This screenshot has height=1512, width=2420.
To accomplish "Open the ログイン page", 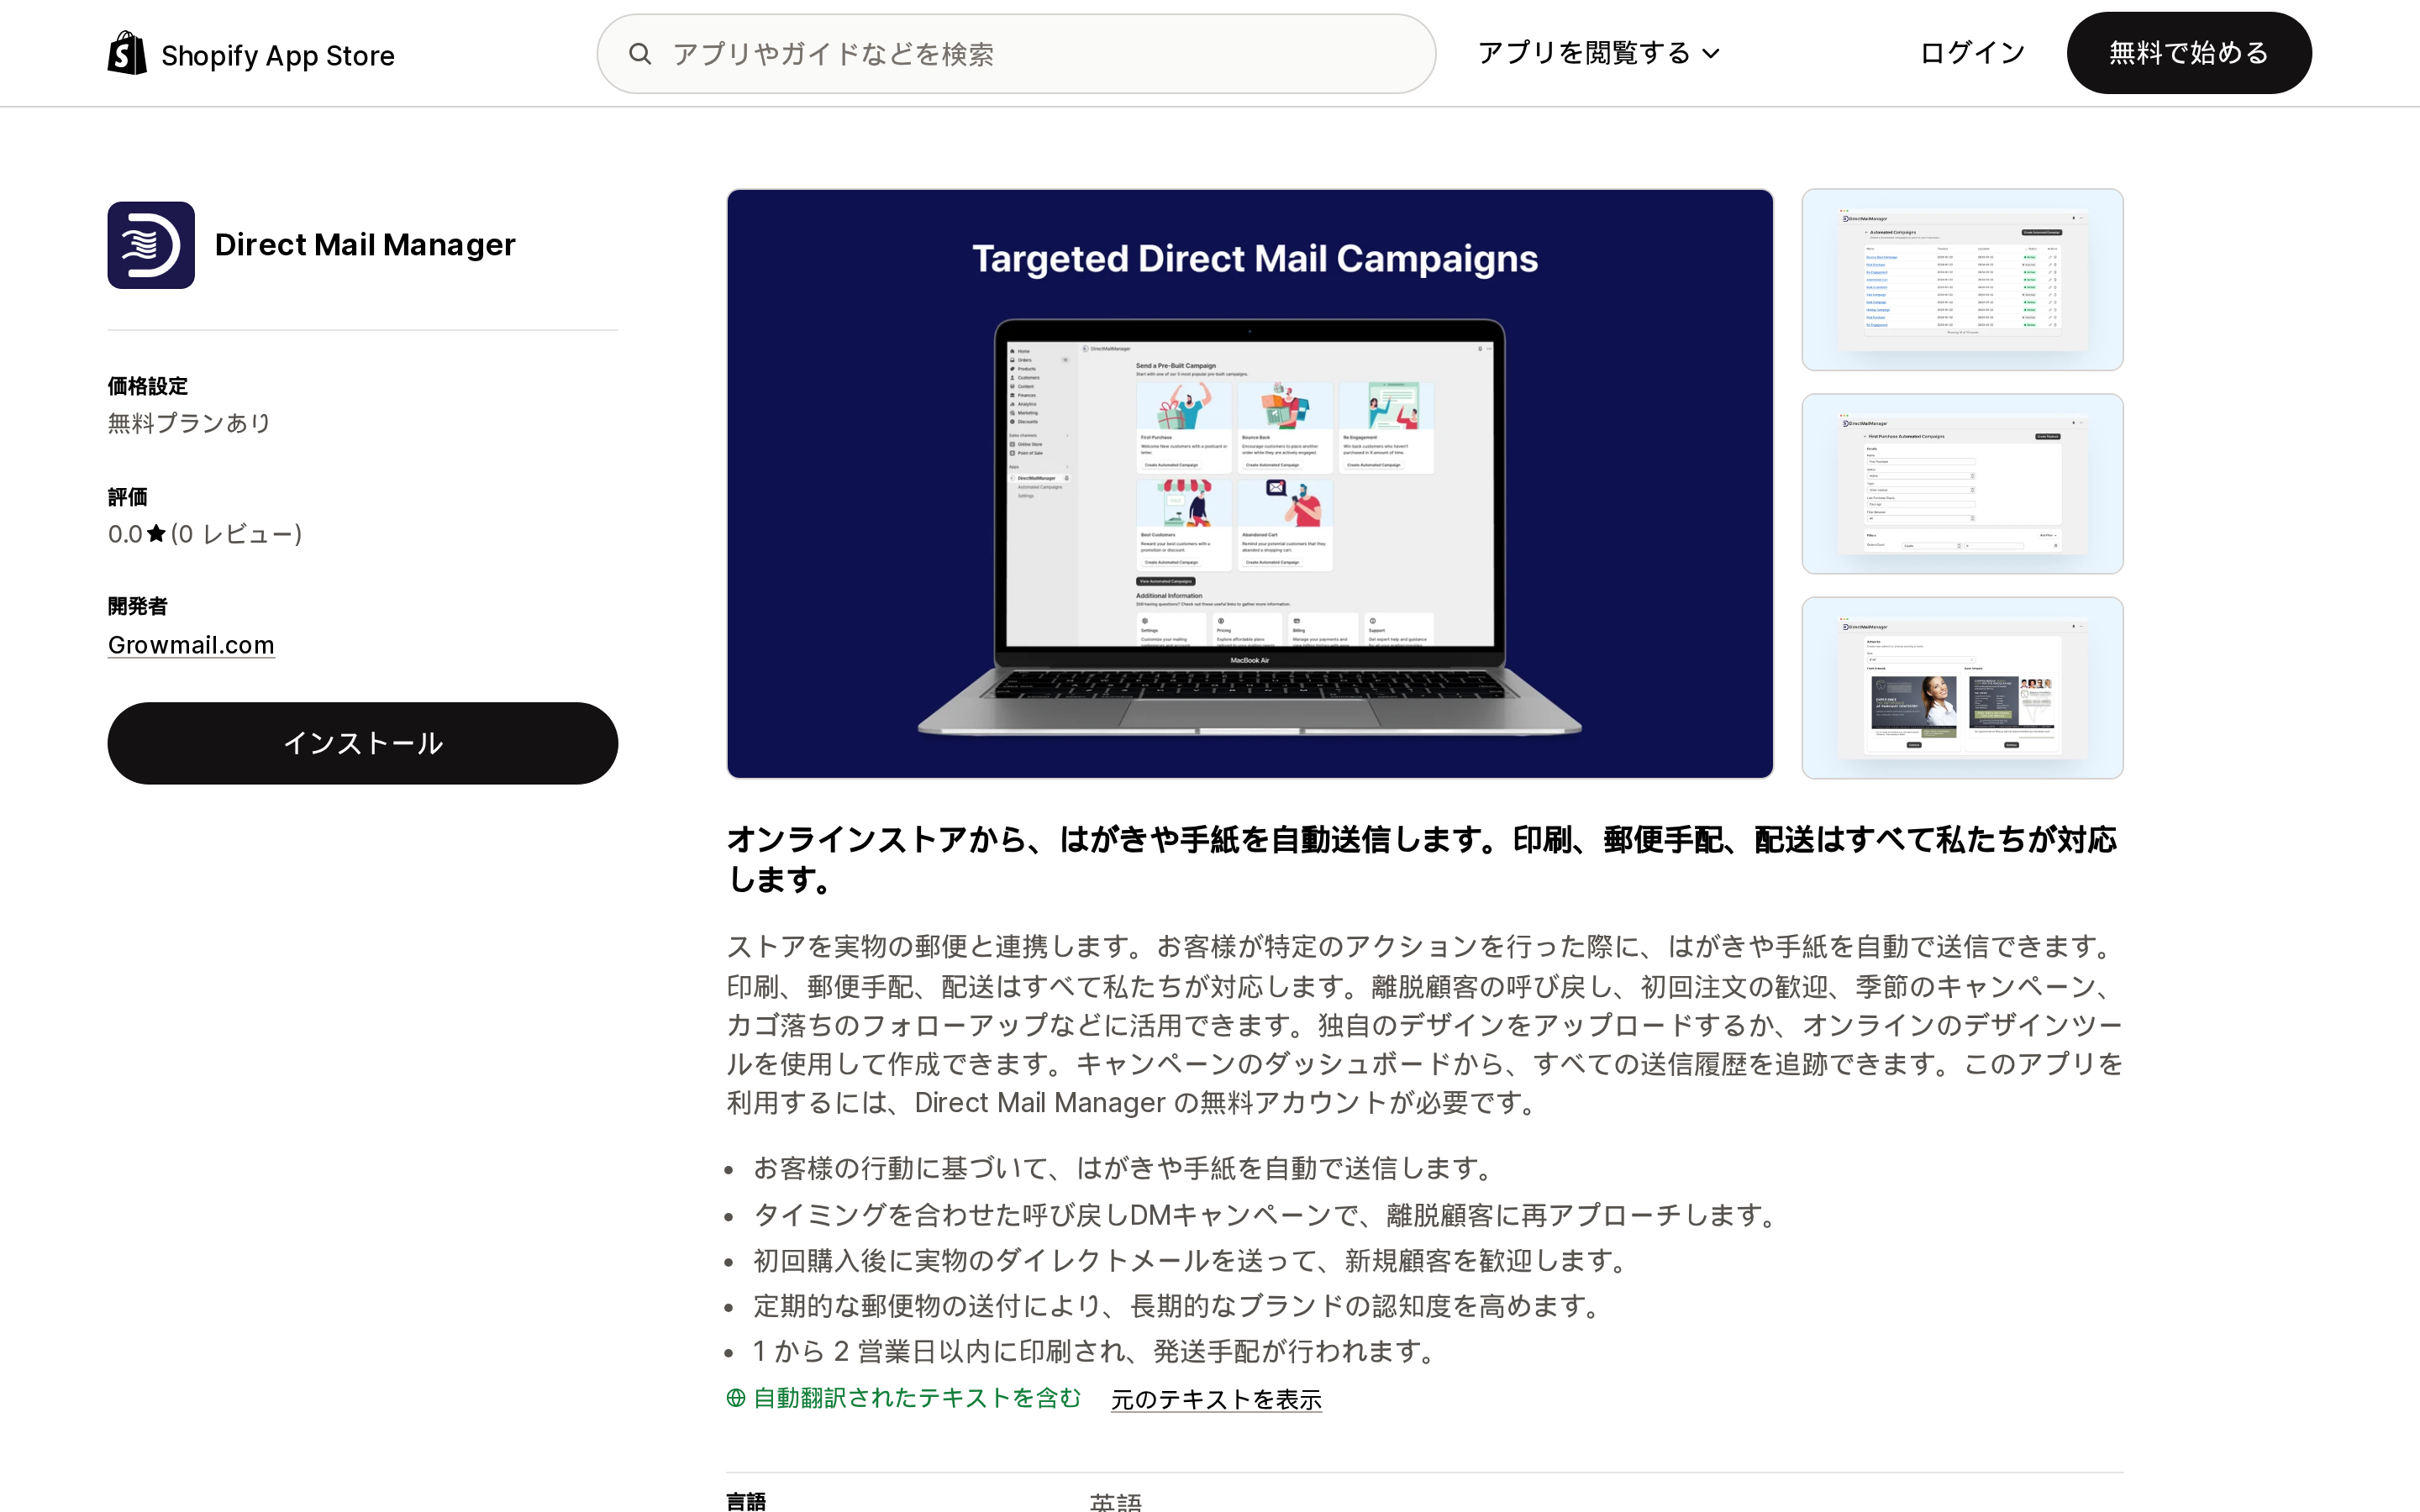I will (1972, 53).
